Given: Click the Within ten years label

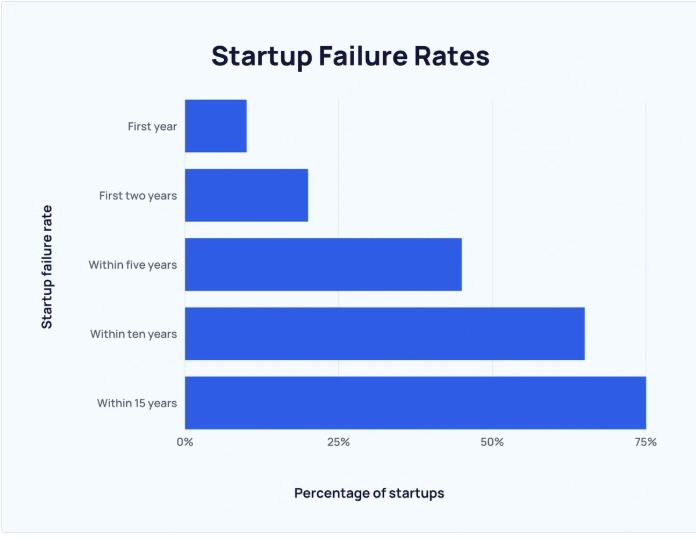Looking at the screenshot, I should pyautogui.click(x=134, y=333).
